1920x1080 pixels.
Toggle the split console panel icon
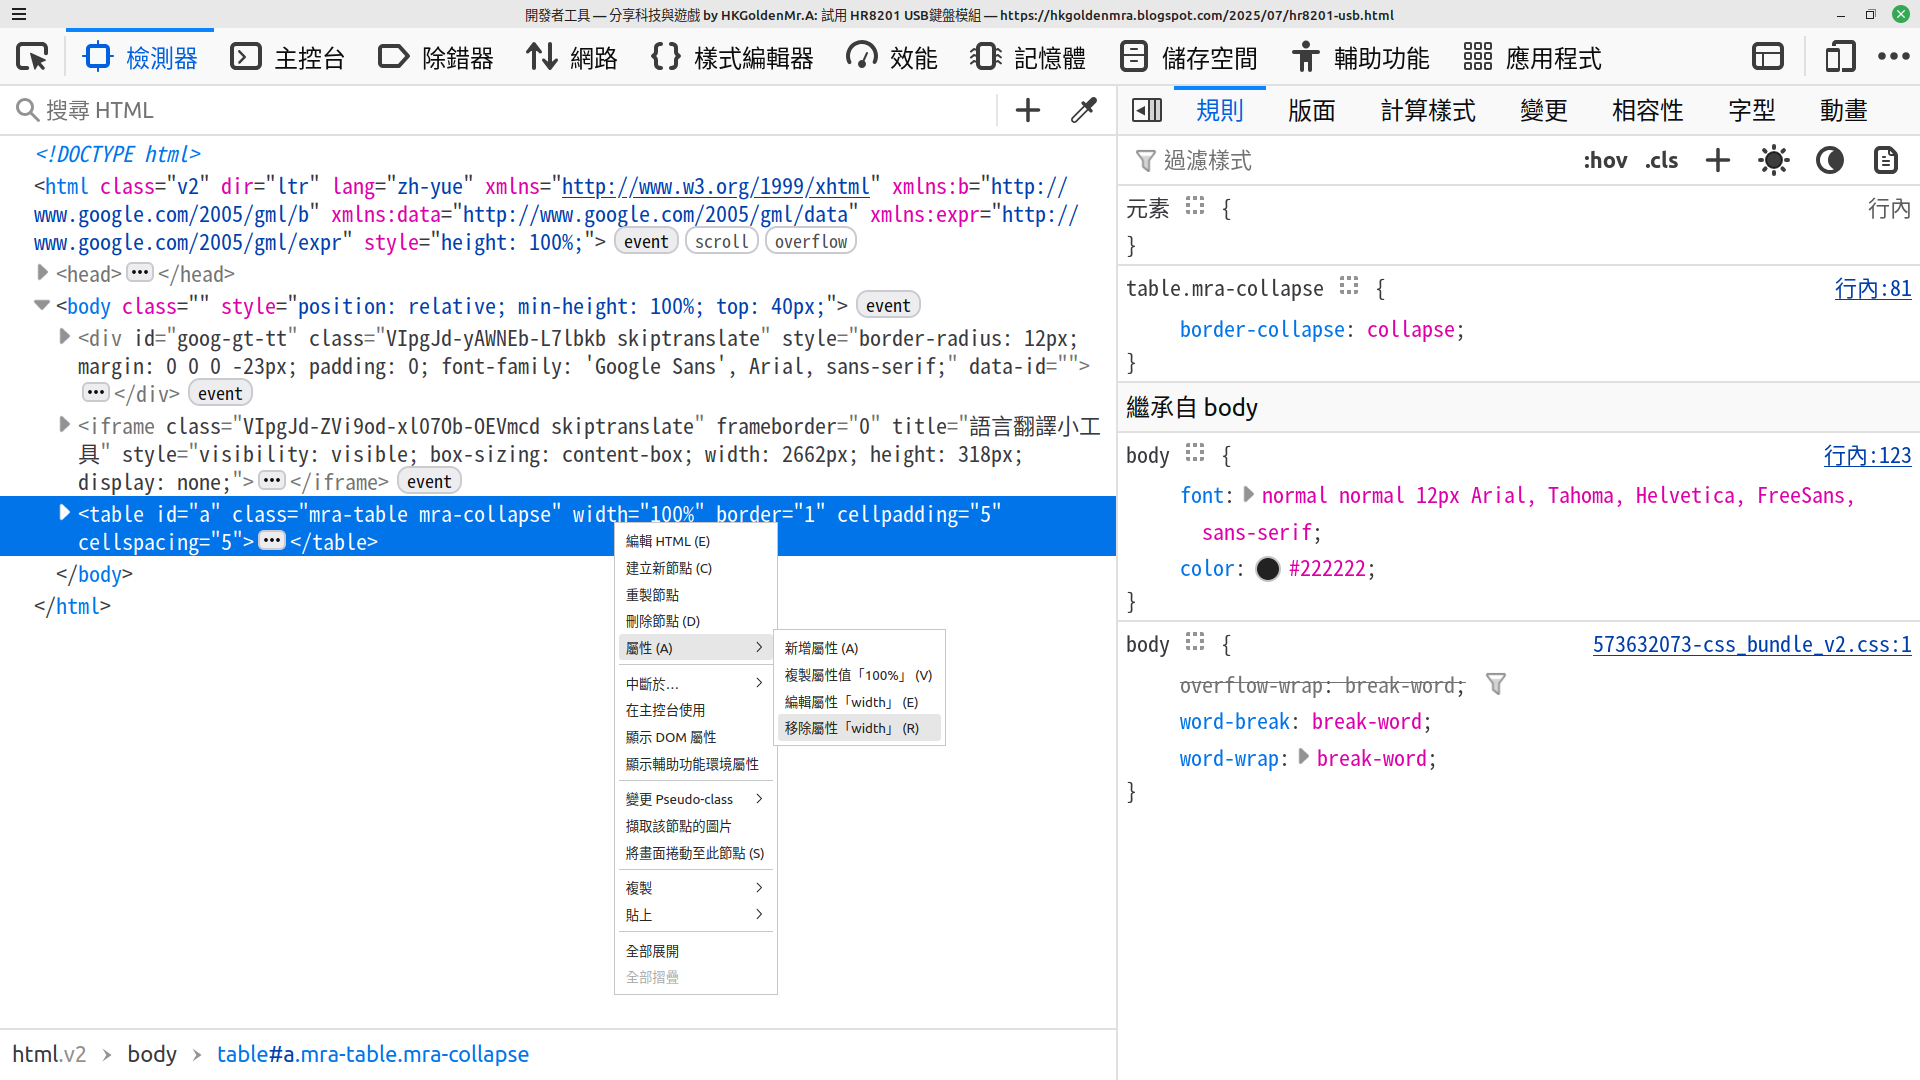tap(1768, 57)
